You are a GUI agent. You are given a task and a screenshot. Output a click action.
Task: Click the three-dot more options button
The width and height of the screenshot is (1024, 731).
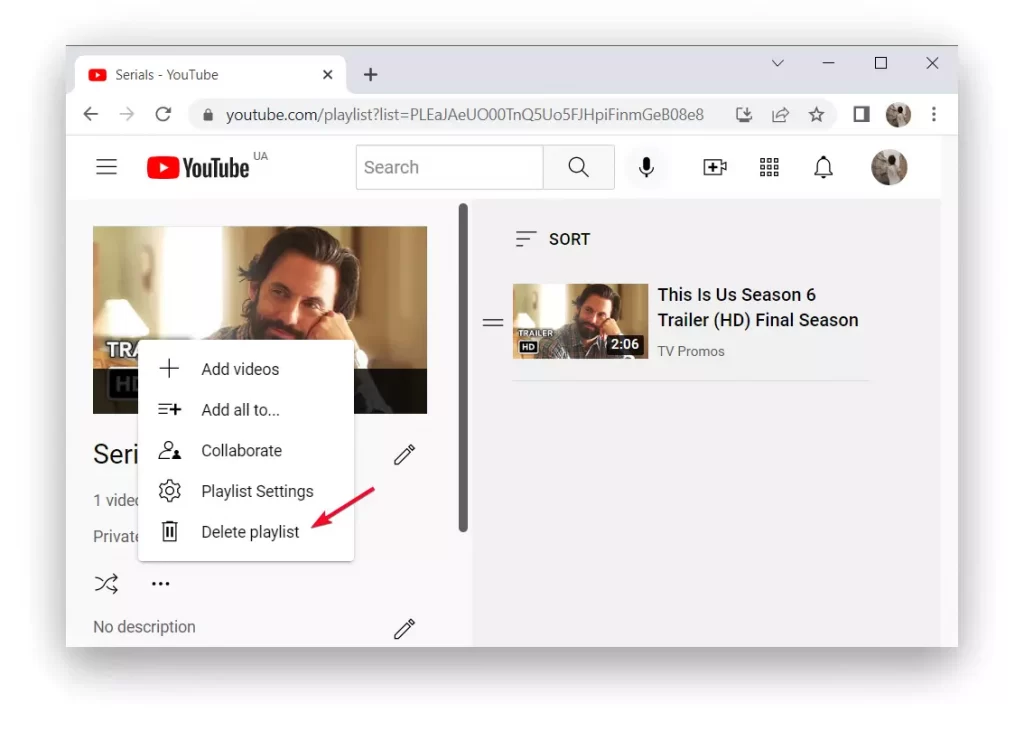click(x=161, y=583)
